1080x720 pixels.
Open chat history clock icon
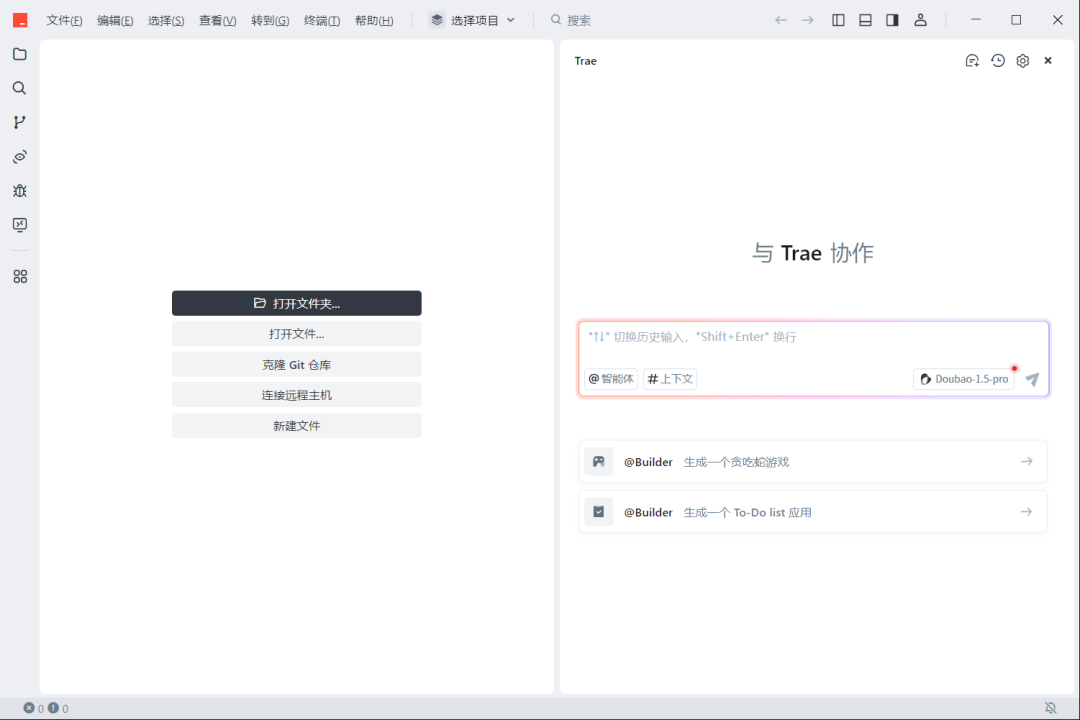pos(997,61)
